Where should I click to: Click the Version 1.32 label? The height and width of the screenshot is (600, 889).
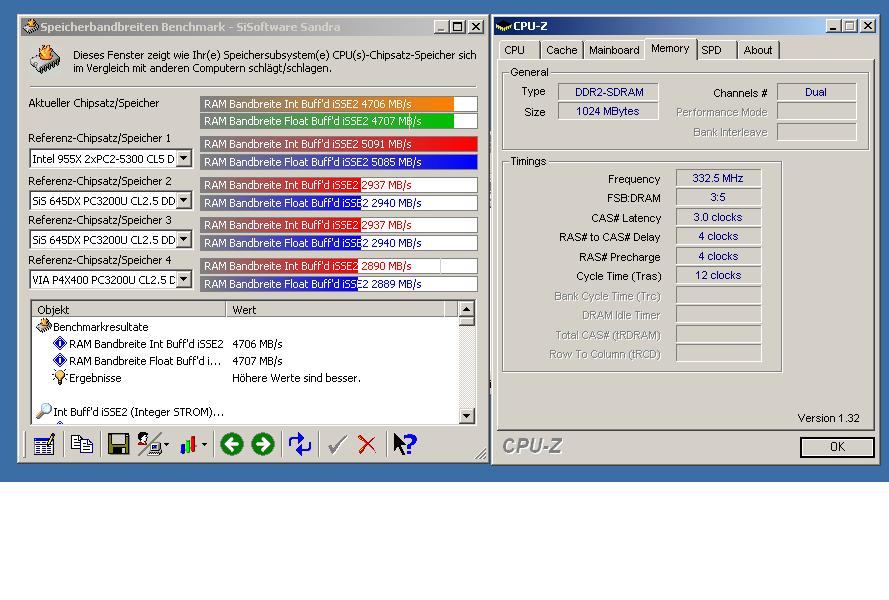click(828, 418)
